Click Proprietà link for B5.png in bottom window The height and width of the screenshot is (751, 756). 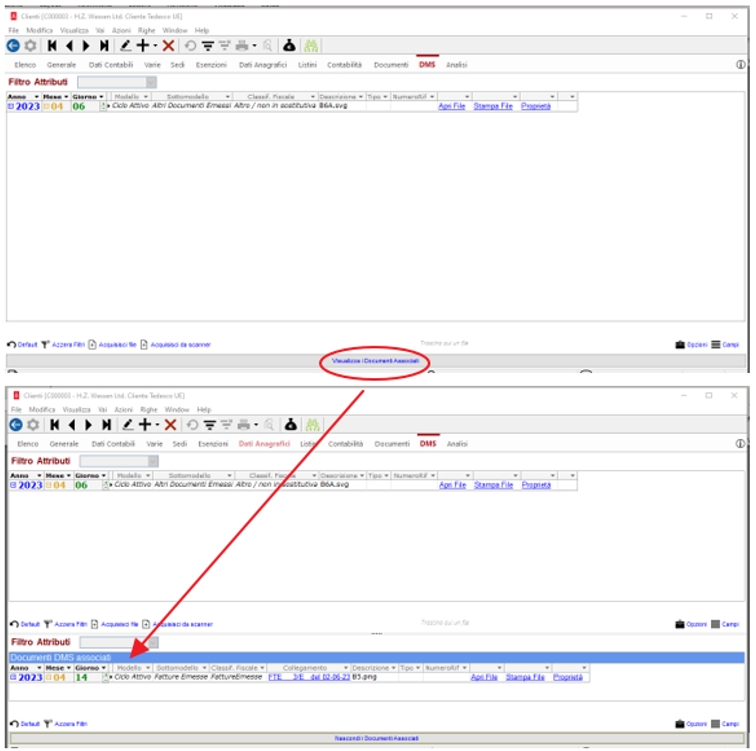567,677
